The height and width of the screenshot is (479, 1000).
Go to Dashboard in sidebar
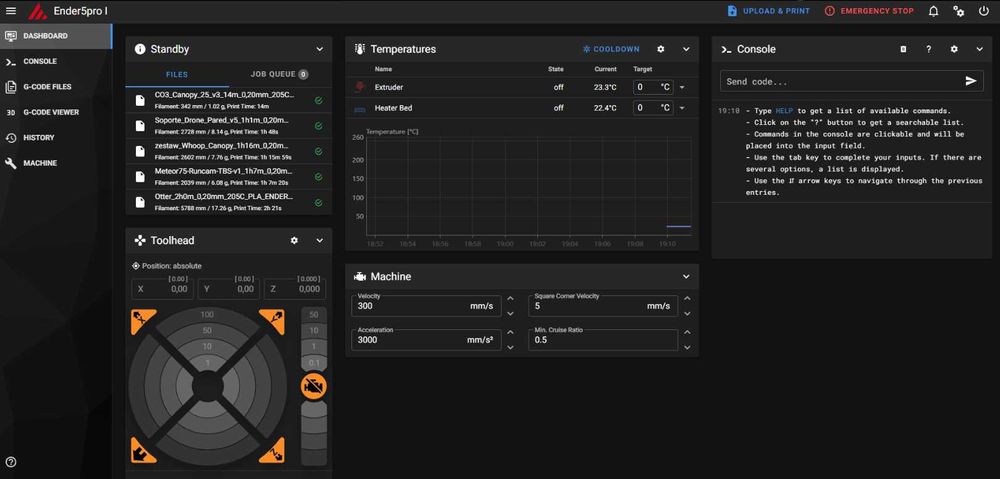click(56, 36)
